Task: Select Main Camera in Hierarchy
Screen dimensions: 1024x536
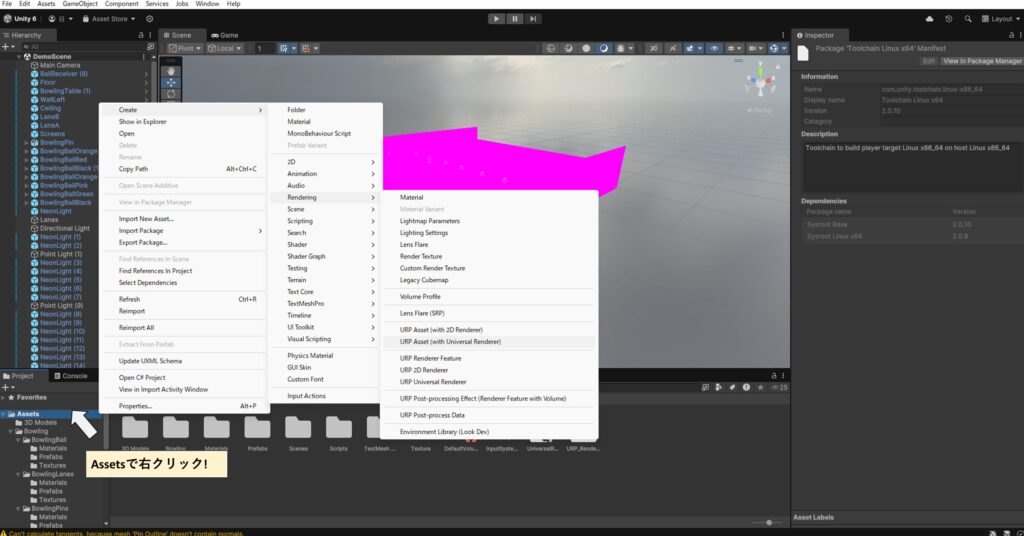Action: pos(60,65)
